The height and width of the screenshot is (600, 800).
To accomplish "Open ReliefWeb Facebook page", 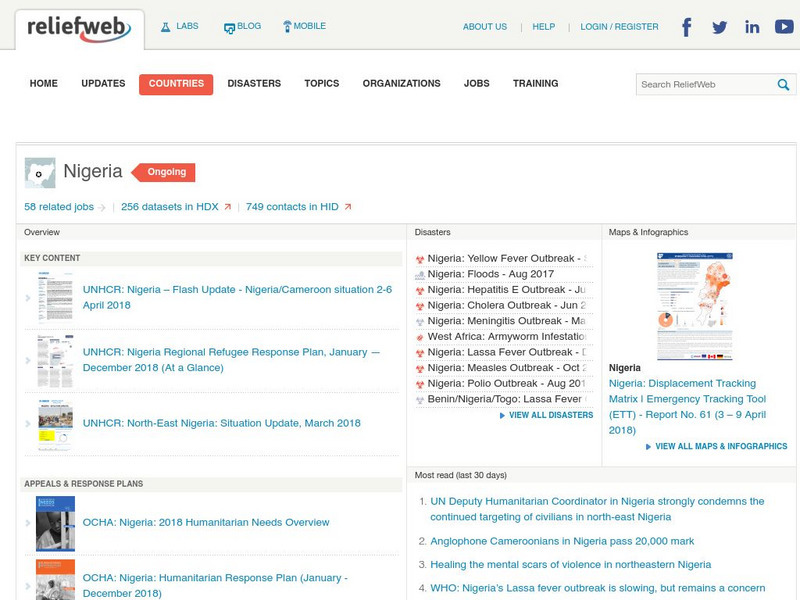I will 687,27.
